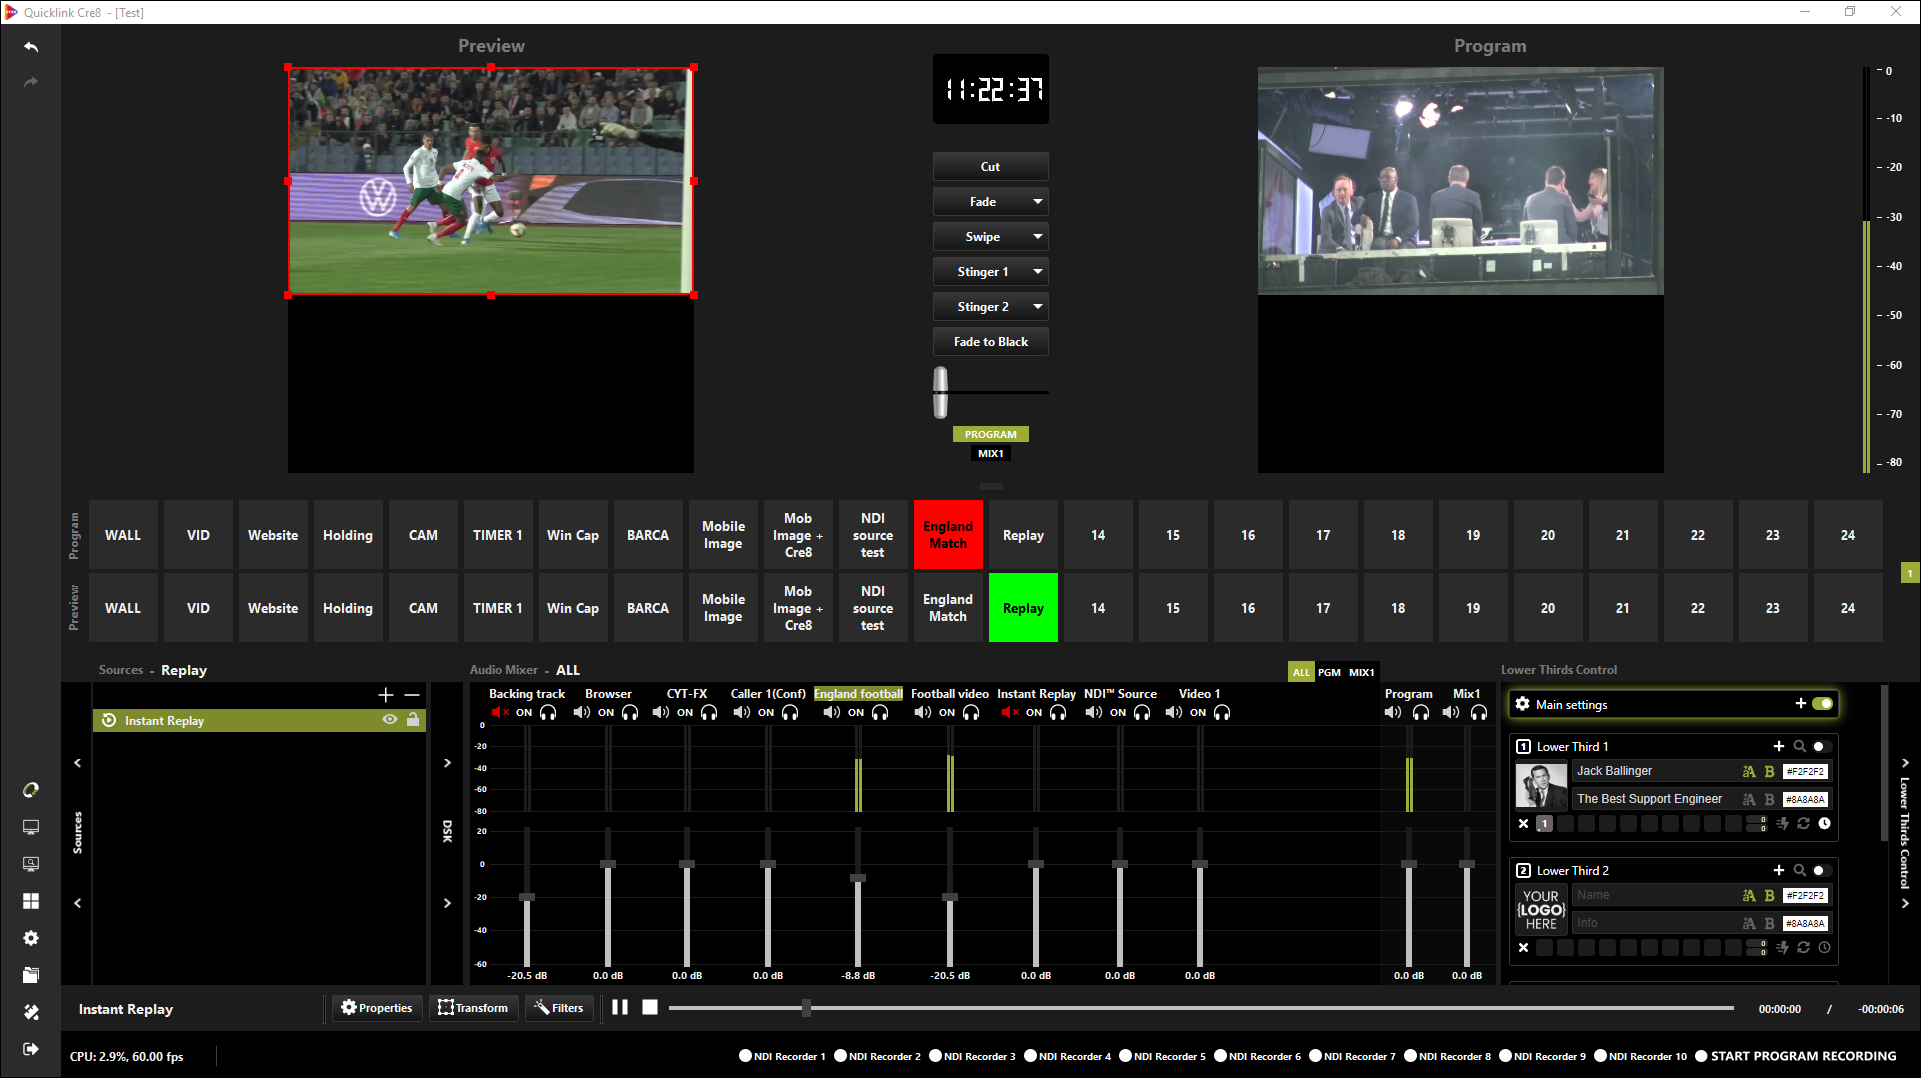The height and width of the screenshot is (1078, 1921).
Task: Click Lower Third 1 clock timer icon
Action: pos(1824,824)
